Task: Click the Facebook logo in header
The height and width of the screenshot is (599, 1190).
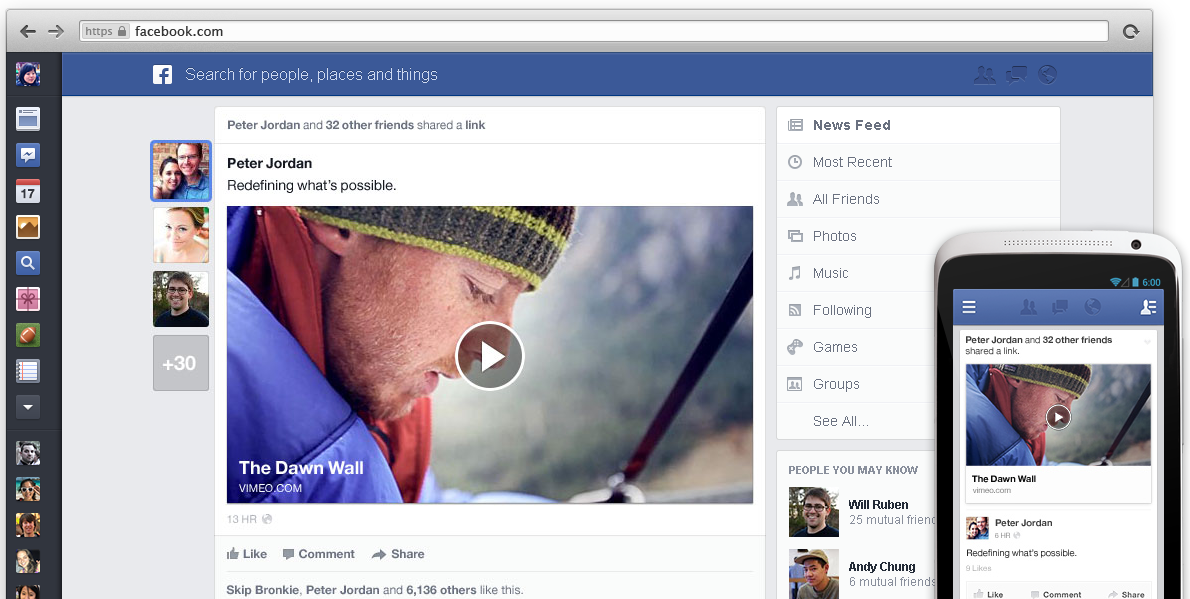Action: tap(162, 74)
